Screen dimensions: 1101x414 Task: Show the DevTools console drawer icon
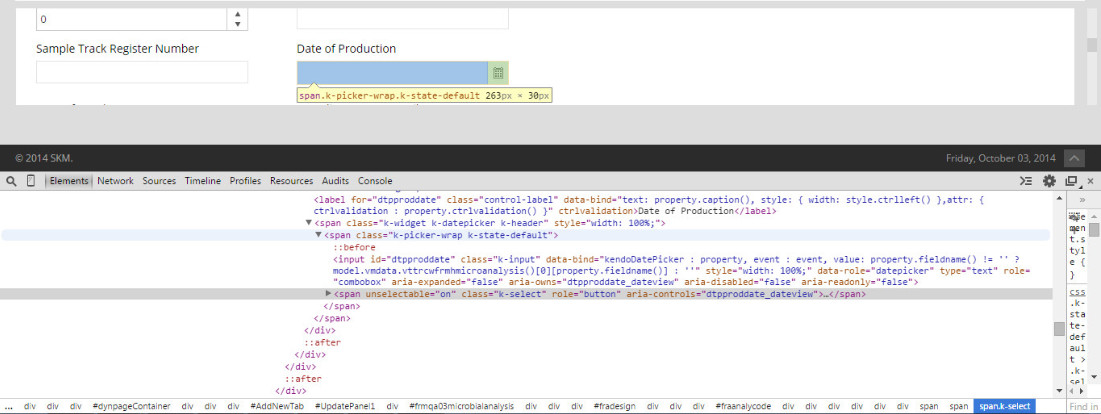(x=1026, y=181)
